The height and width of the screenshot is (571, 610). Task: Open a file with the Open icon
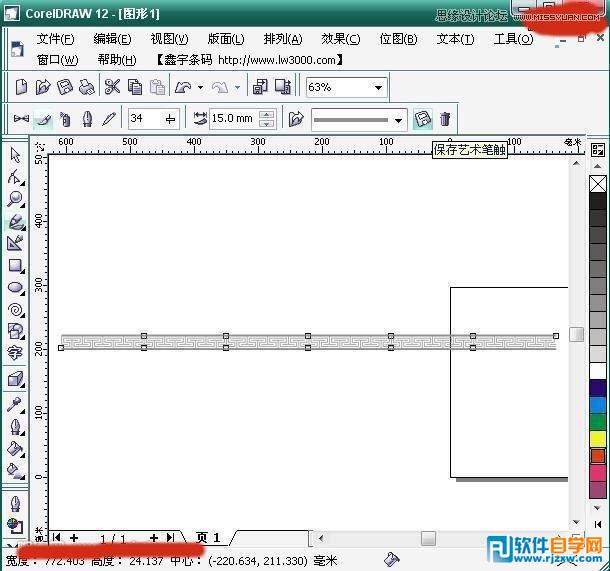click(43, 86)
